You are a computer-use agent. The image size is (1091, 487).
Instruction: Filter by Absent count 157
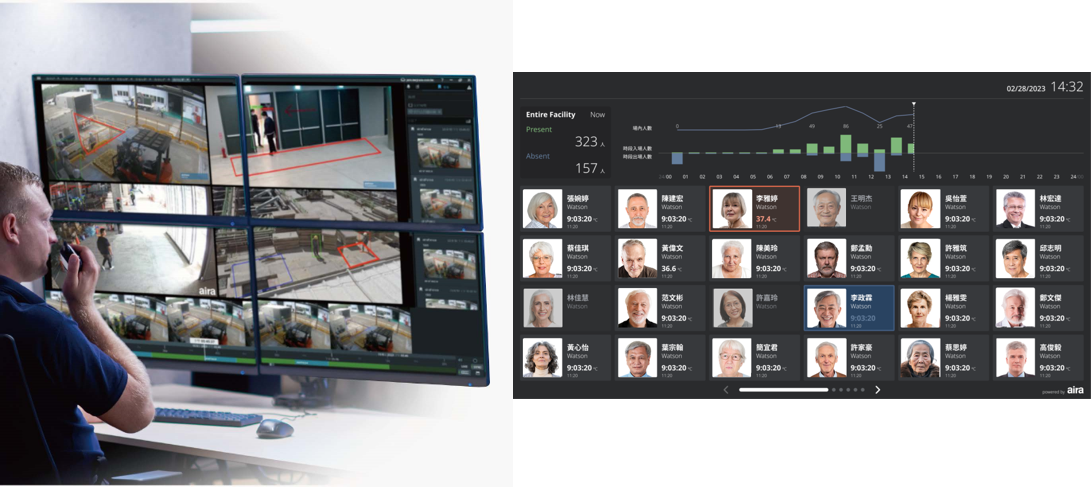click(585, 167)
